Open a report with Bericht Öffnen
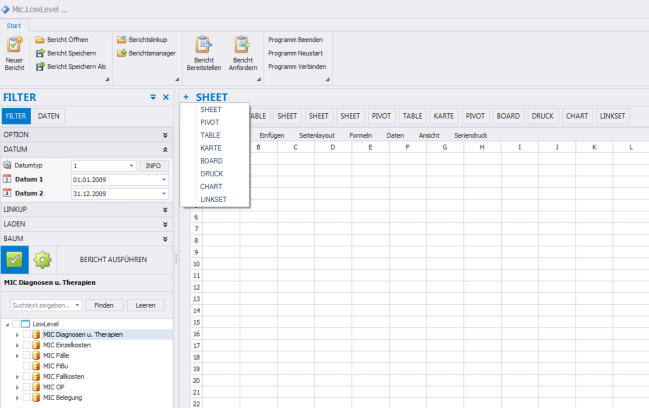This screenshot has width=649, height=408. pos(67,40)
